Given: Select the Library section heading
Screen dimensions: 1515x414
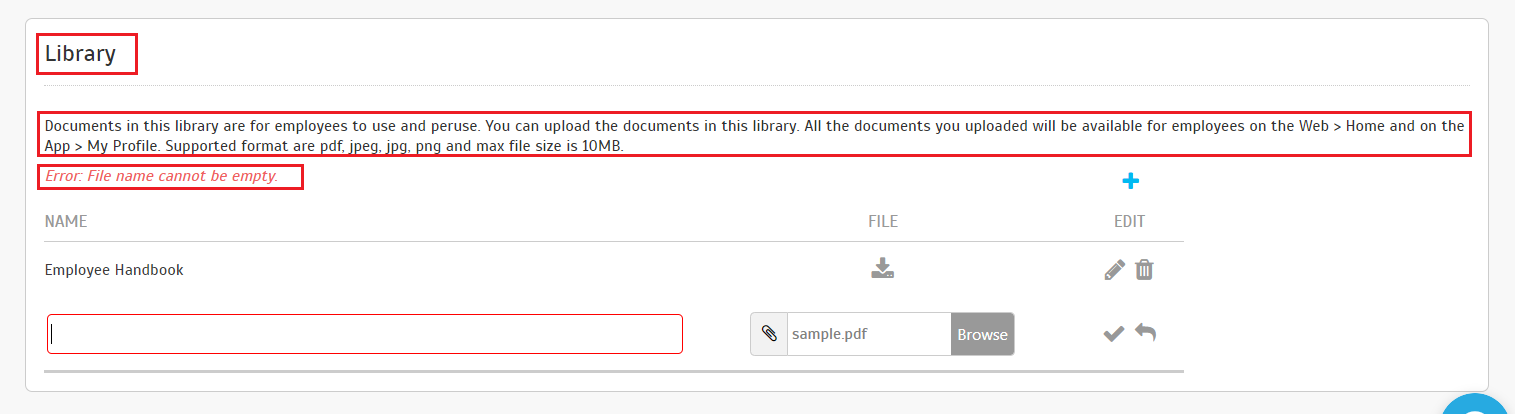Looking at the screenshot, I should (80, 54).
